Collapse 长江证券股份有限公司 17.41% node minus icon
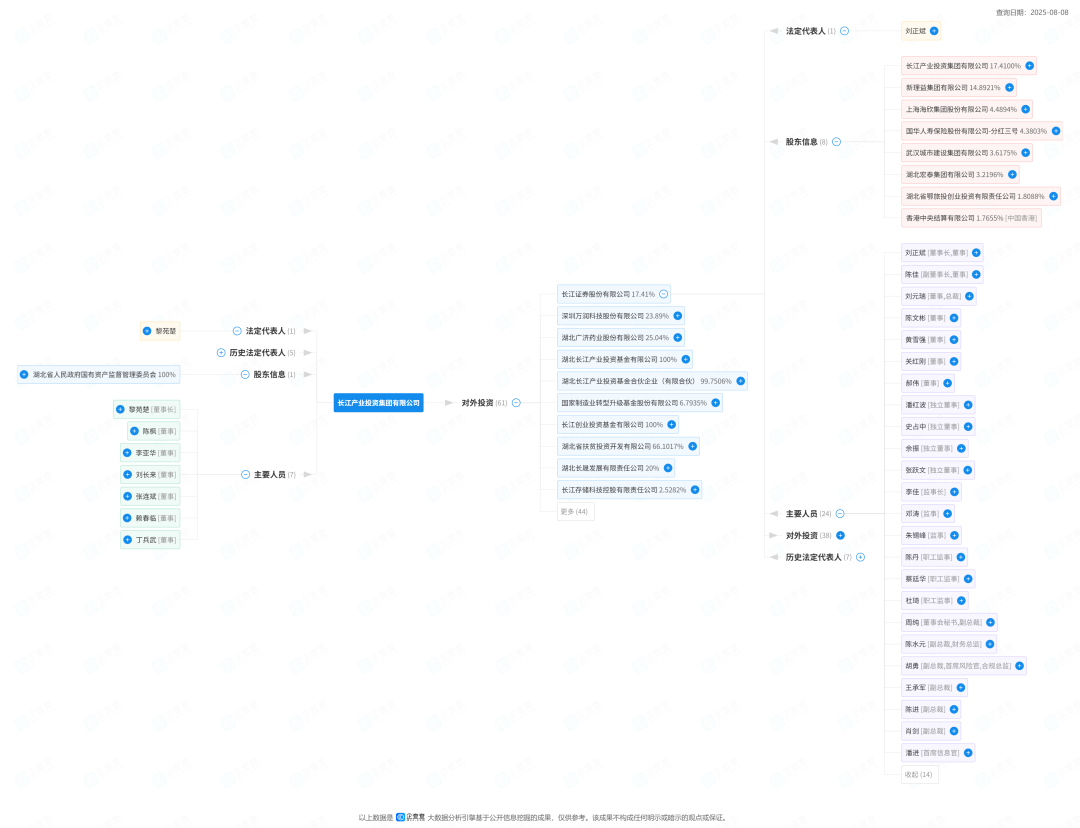The width and height of the screenshot is (1080, 828). 663,294
